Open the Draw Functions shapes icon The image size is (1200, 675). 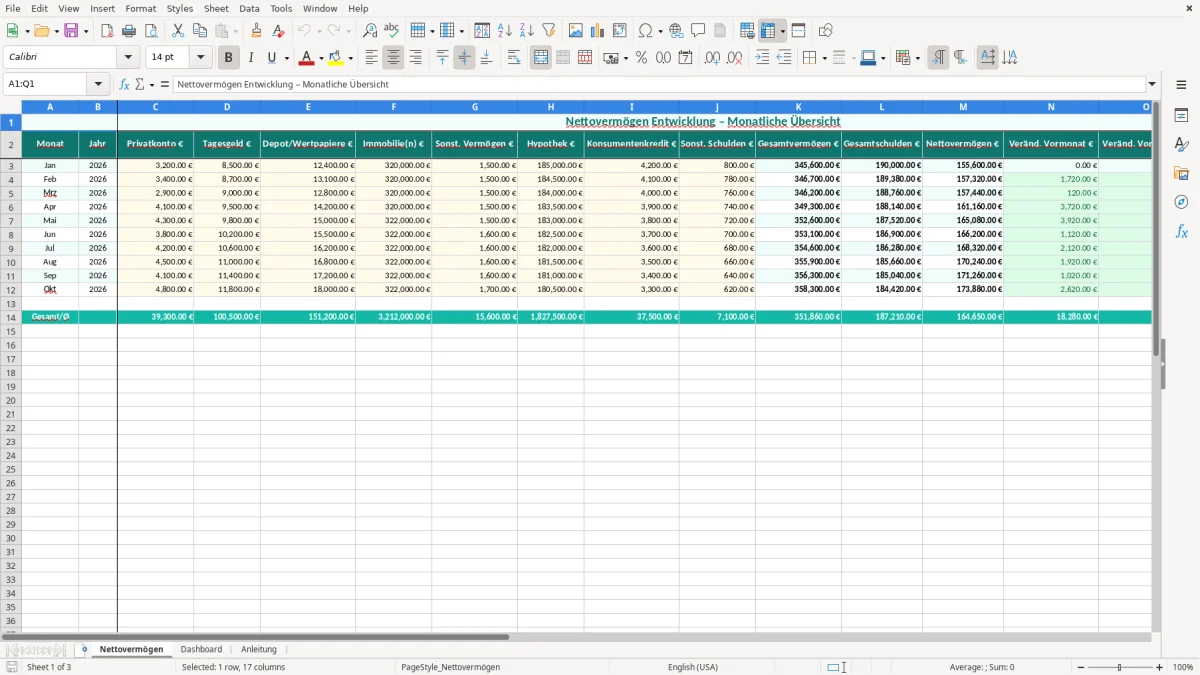[826, 31]
